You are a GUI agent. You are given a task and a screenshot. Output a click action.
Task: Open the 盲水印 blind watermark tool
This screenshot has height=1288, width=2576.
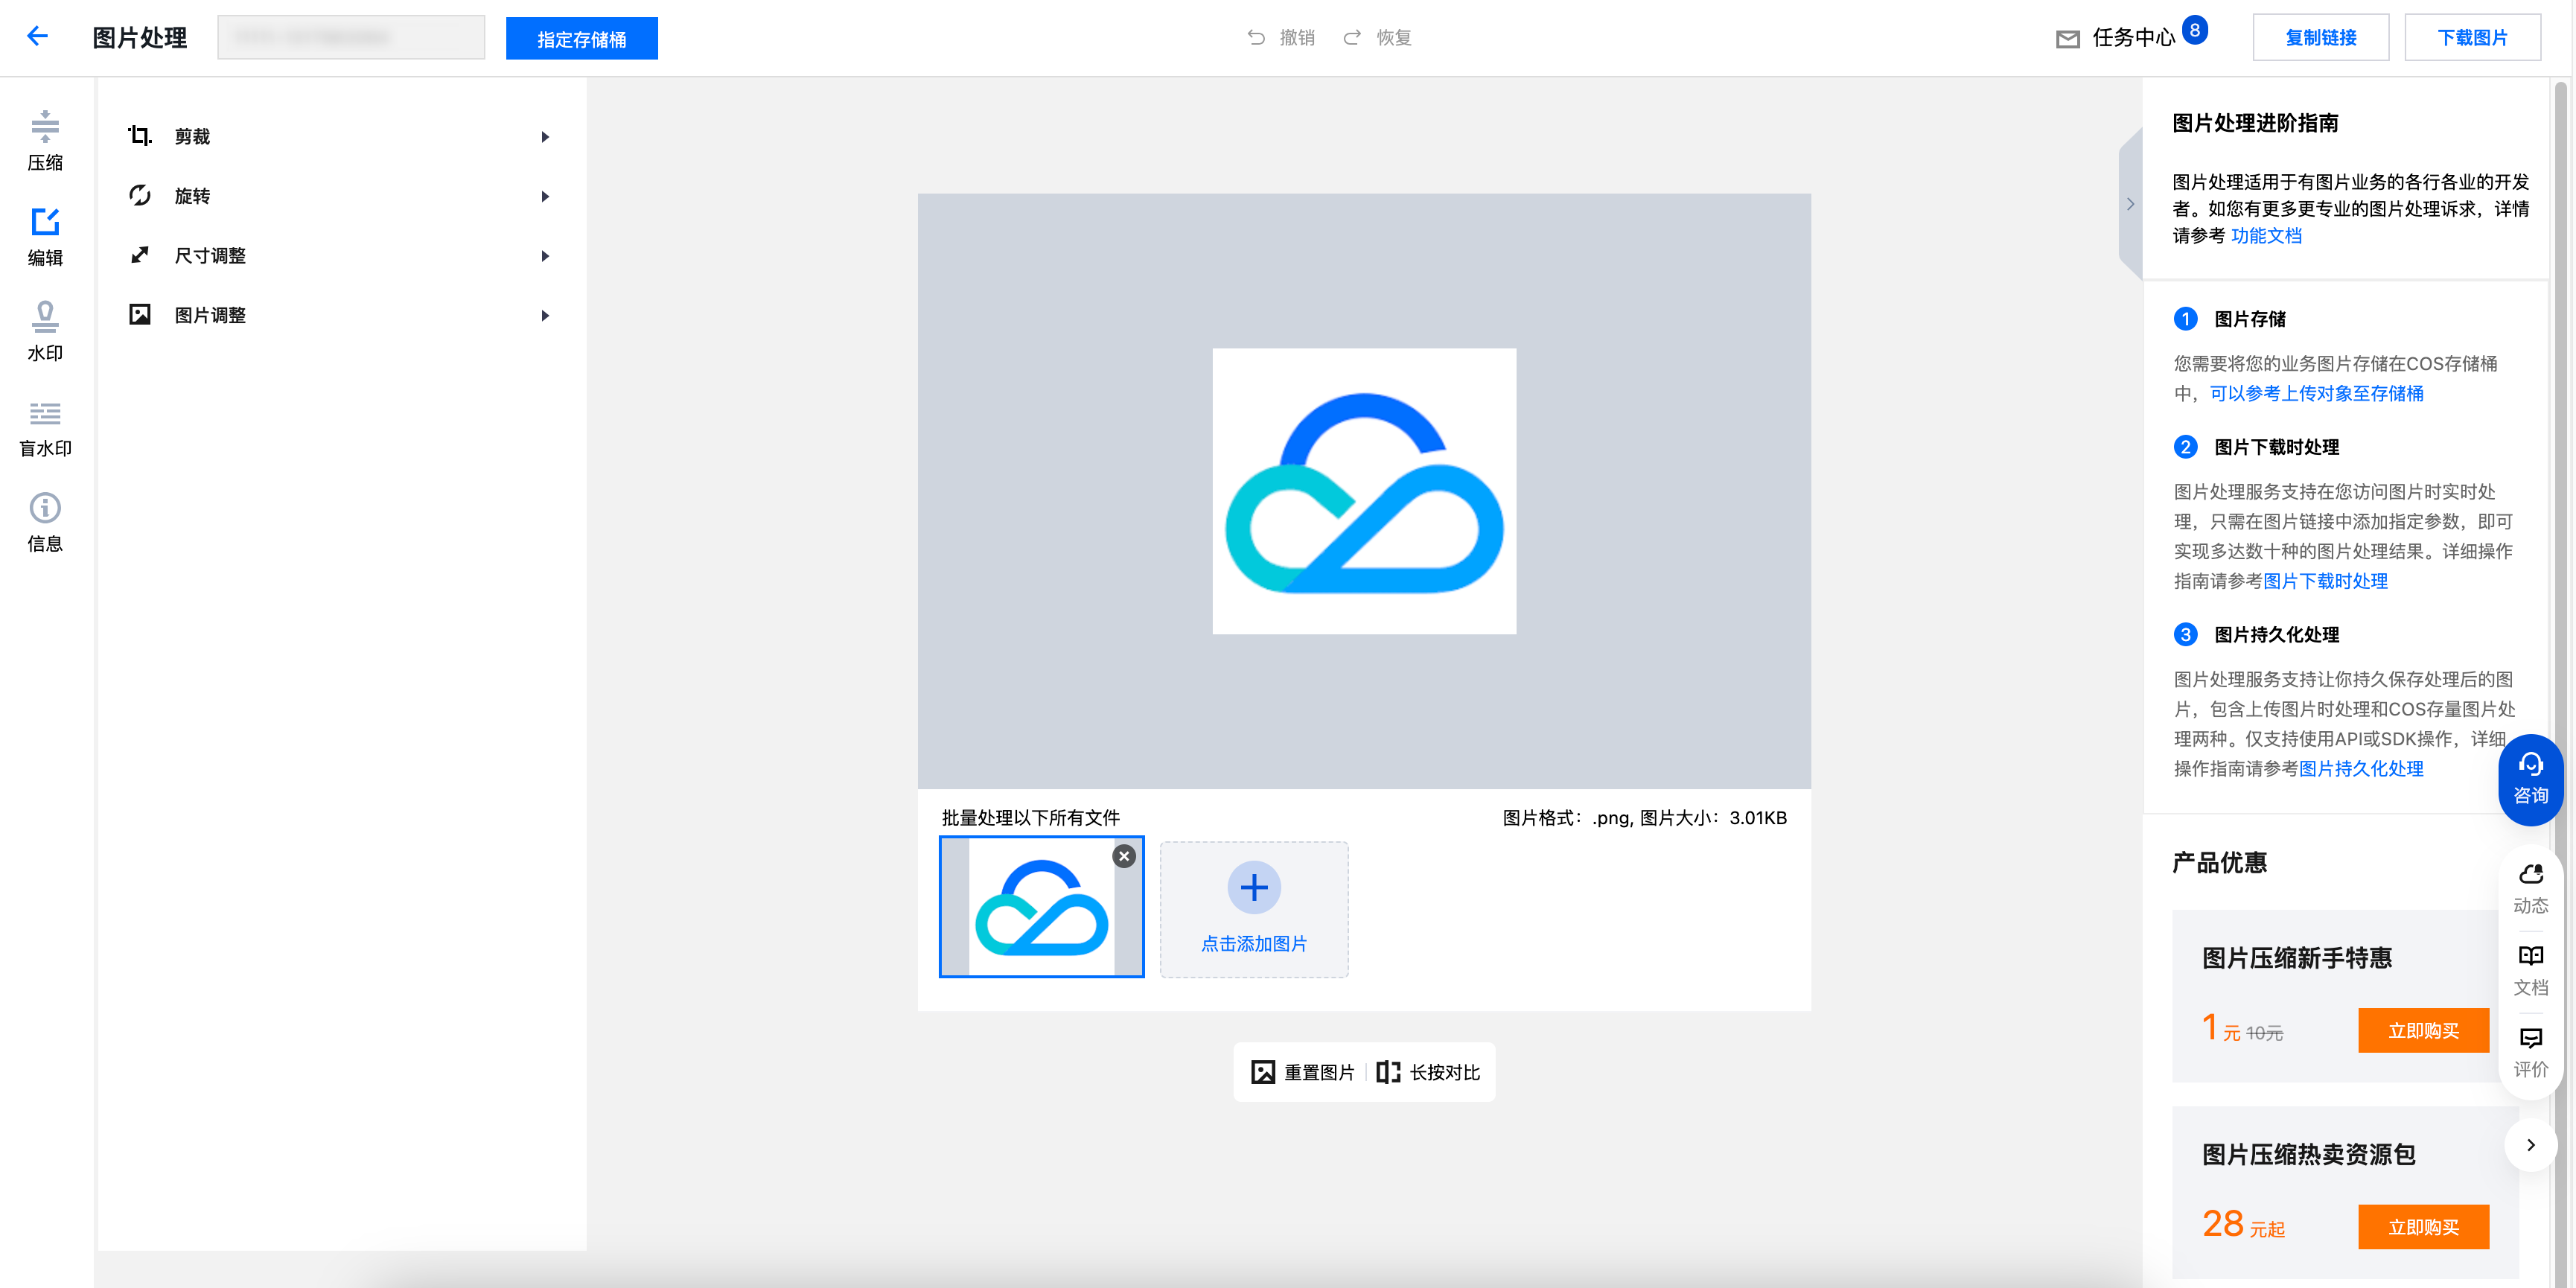coord(45,428)
